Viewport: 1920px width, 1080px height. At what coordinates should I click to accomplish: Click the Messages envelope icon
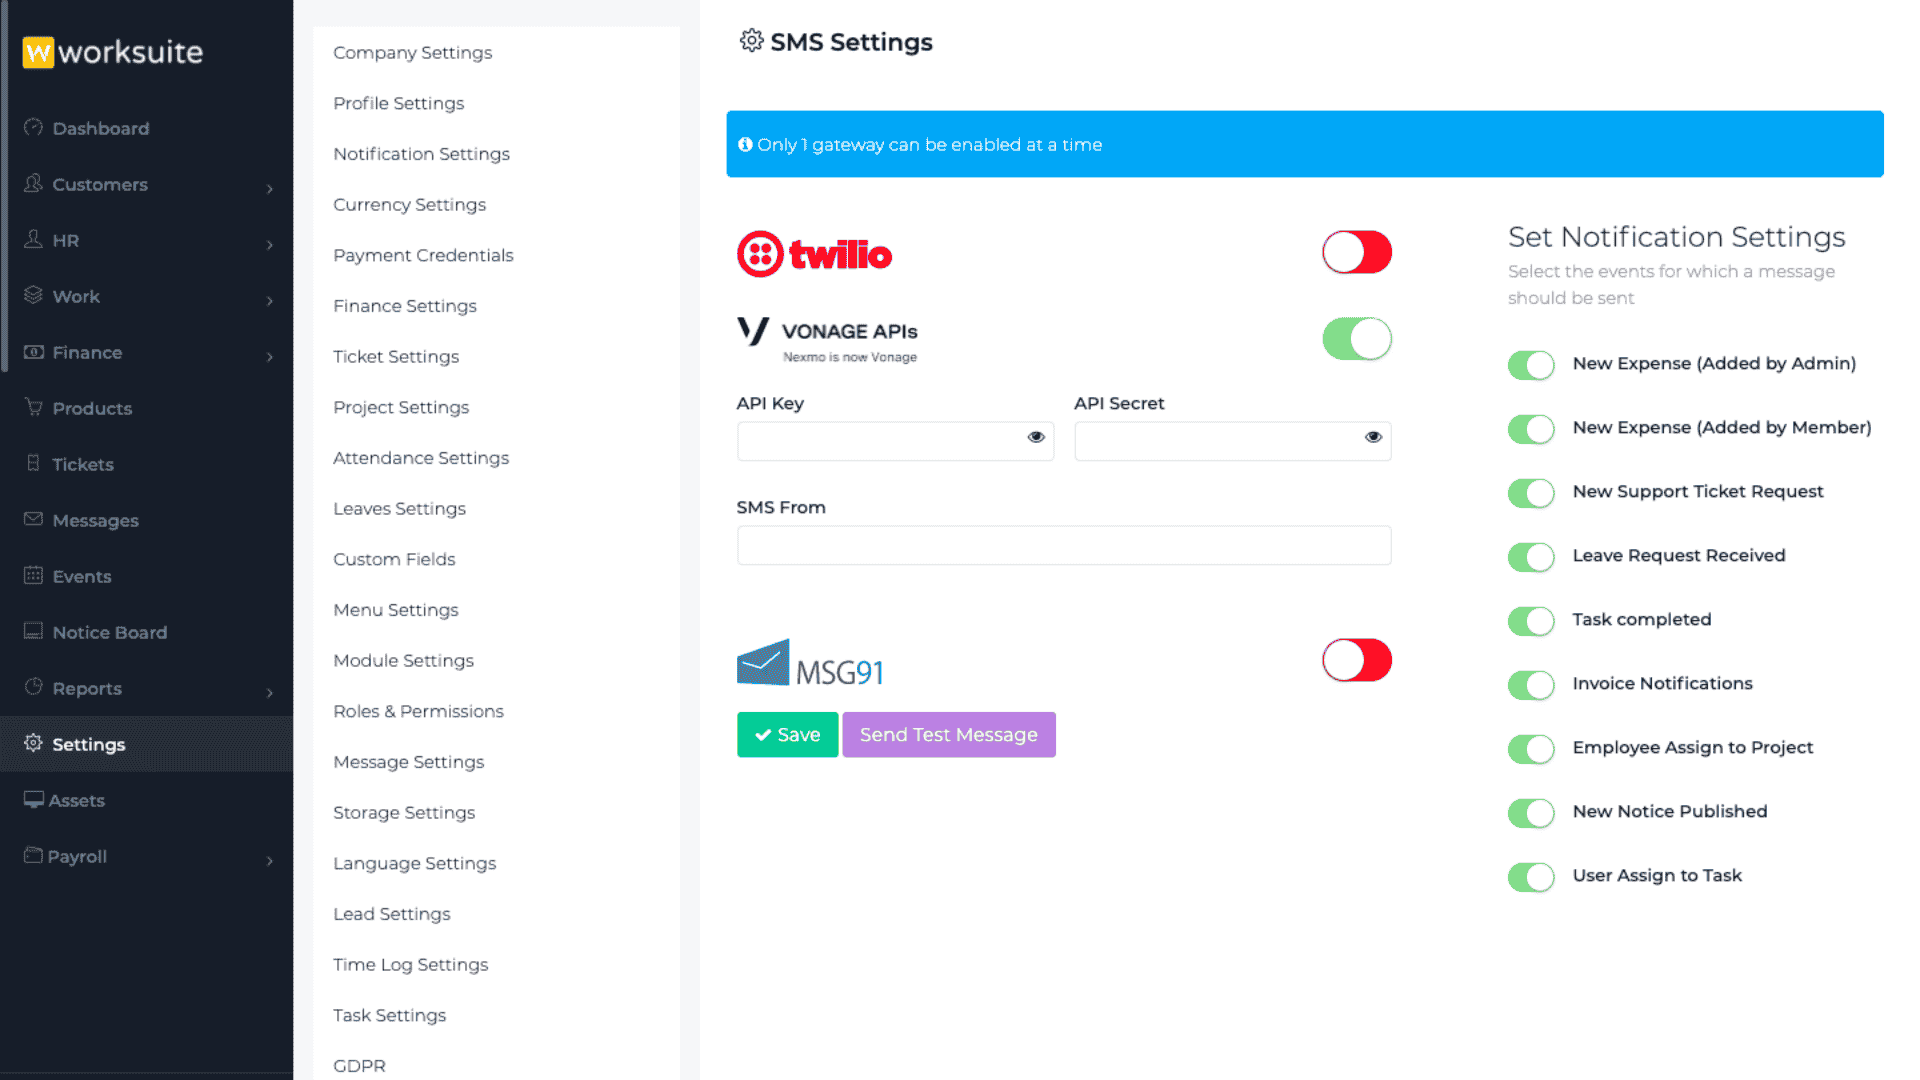(34, 520)
